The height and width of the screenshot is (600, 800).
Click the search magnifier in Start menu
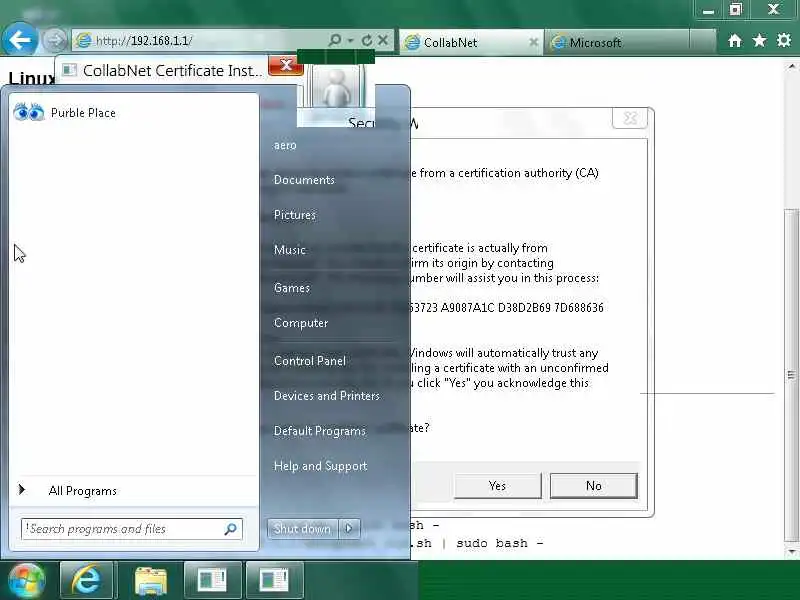coord(231,529)
